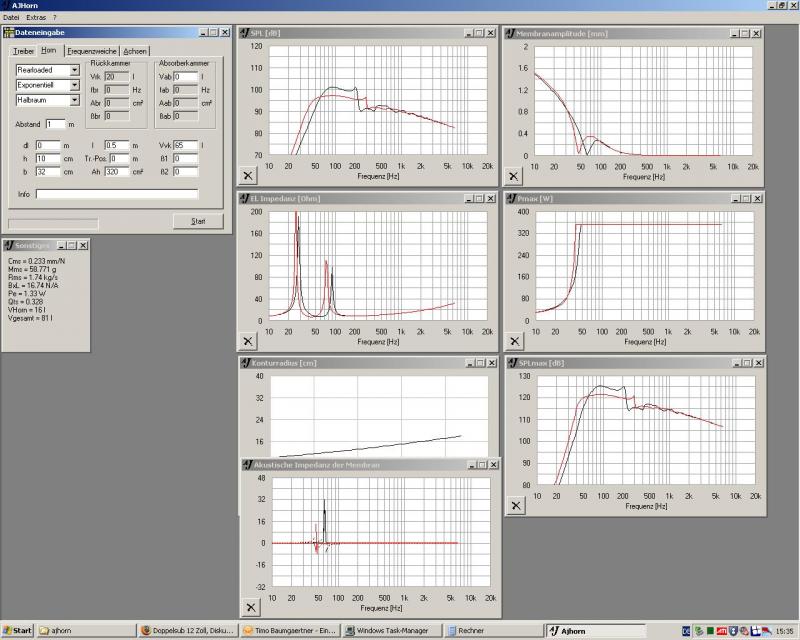Switch to Rechner in the taskbar
Image resolution: width=800 pixels, height=640 pixels.
pyautogui.click(x=492, y=631)
